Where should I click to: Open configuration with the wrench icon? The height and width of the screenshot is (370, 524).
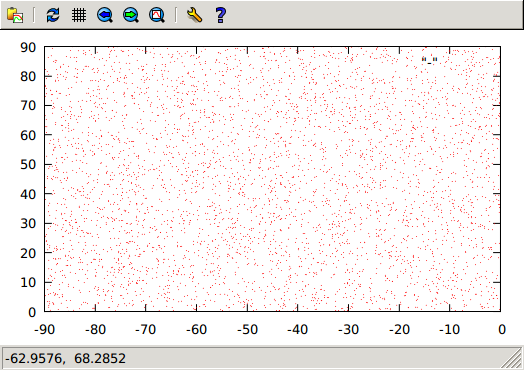(194, 15)
